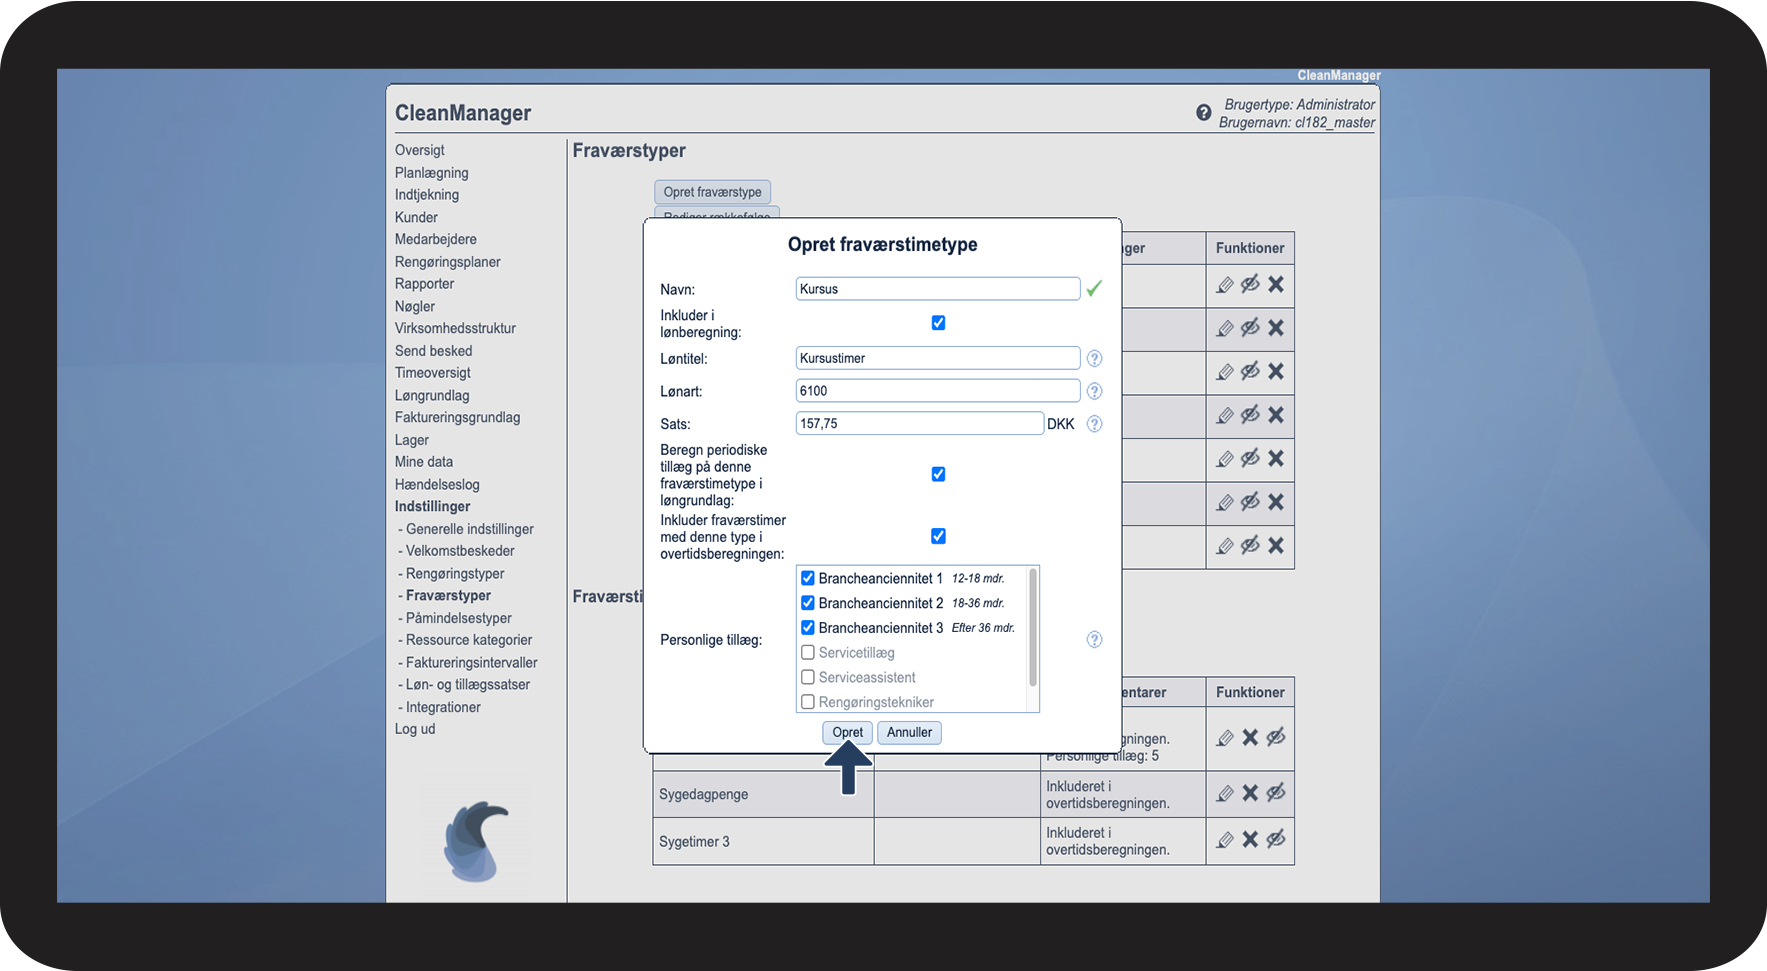Image resolution: width=1767 pixels, height=971 pixels.
Task: Click pencil icon in first Fraværstyper table row
Action: (x=1225, y=285)
